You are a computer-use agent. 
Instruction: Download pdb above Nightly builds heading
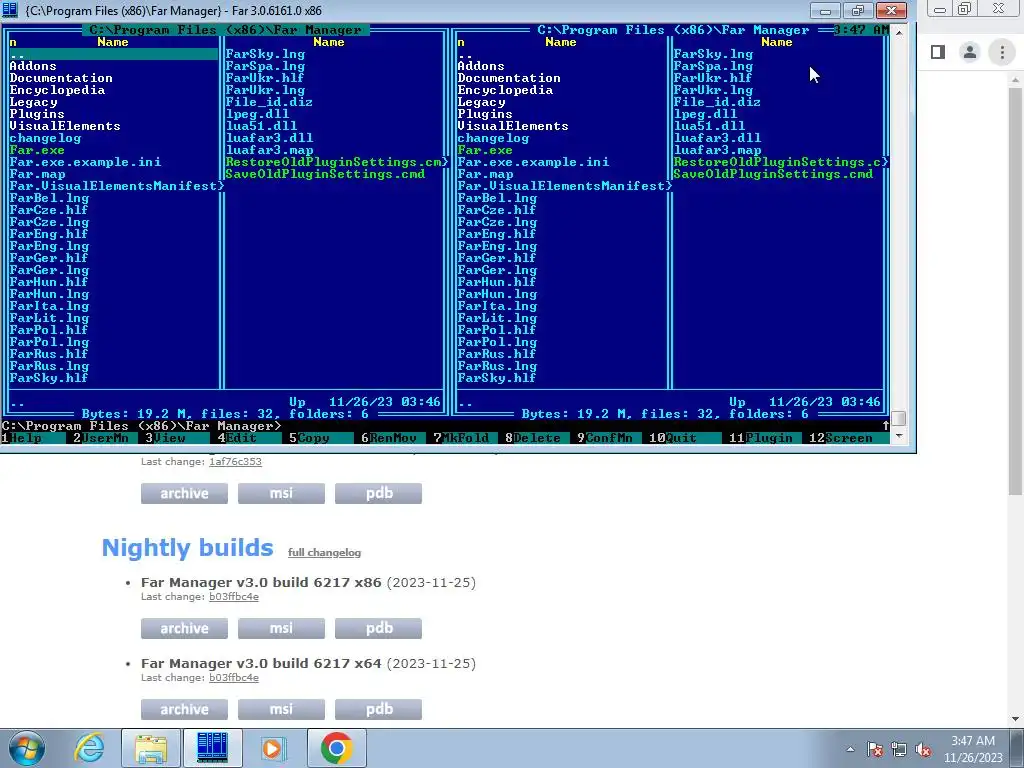click(x=379, y=494)
